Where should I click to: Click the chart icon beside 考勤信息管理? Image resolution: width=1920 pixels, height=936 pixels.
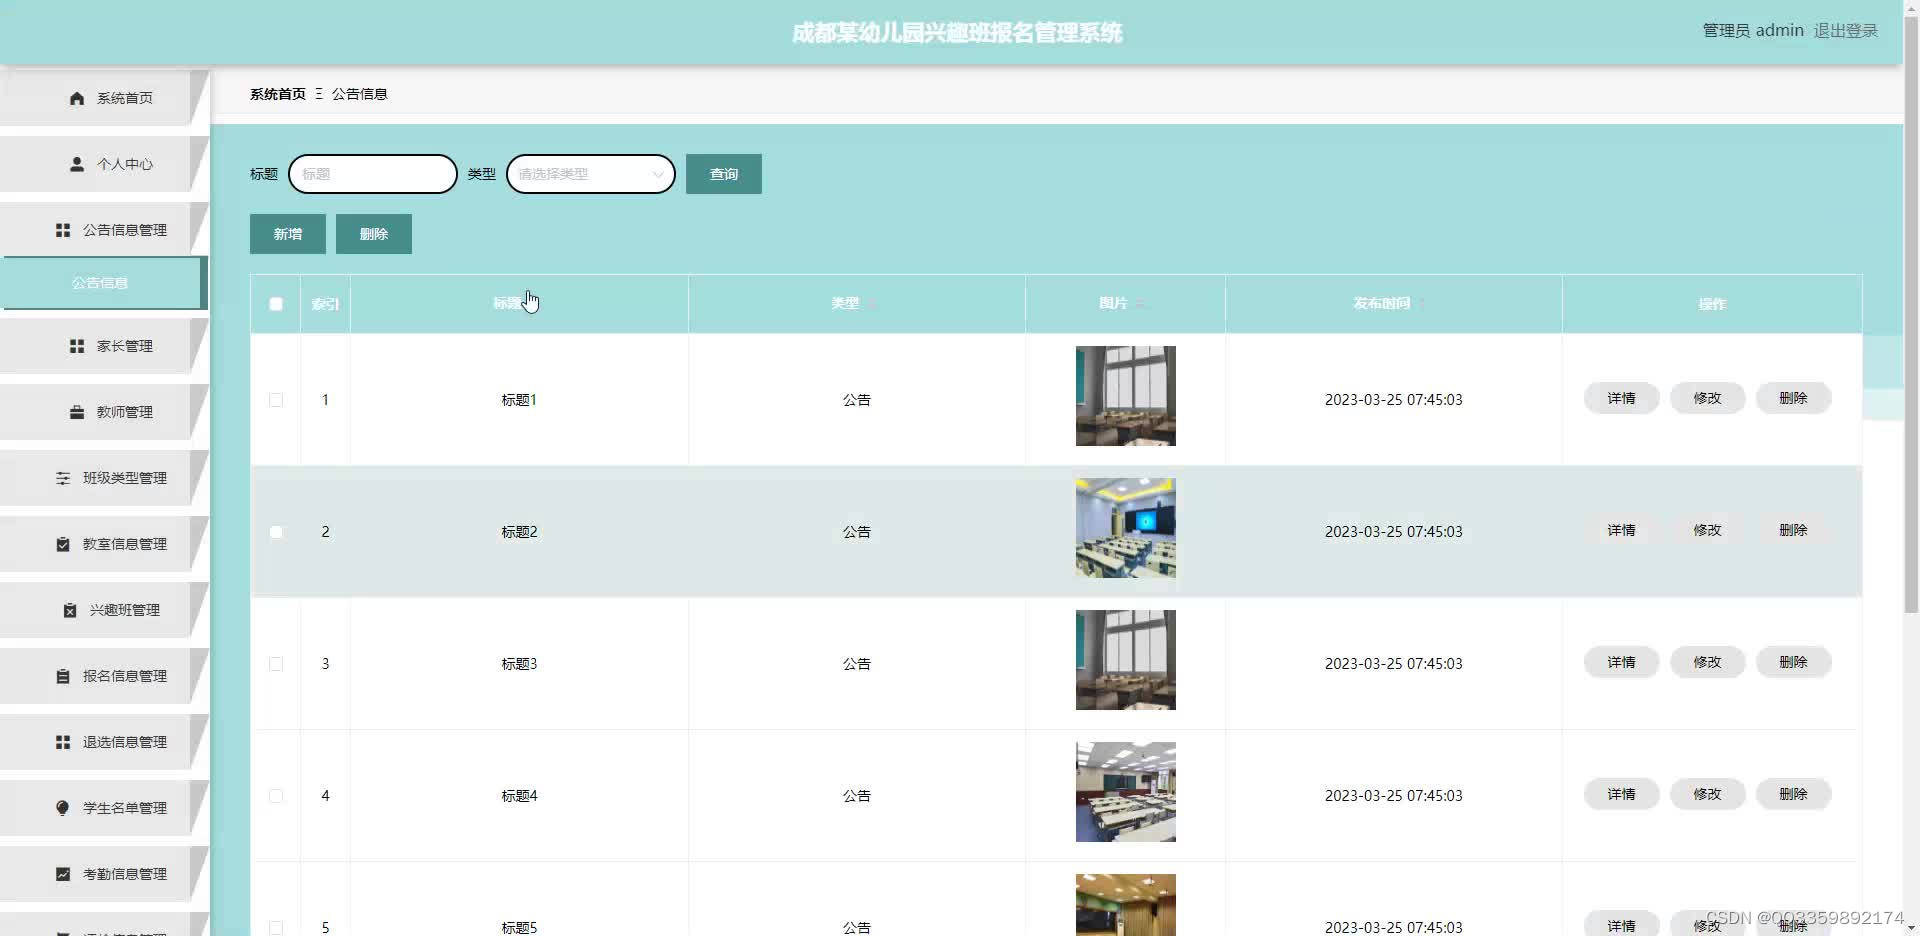[63, 874]
